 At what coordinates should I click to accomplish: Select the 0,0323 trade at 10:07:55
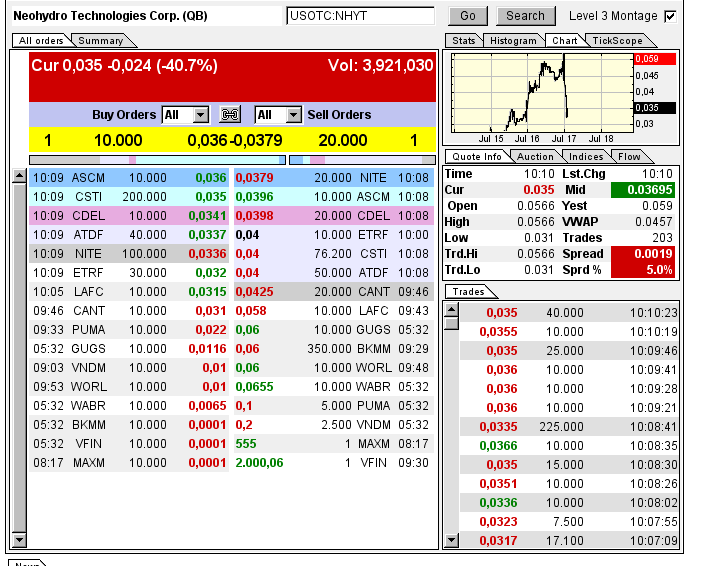pos(569,522)
